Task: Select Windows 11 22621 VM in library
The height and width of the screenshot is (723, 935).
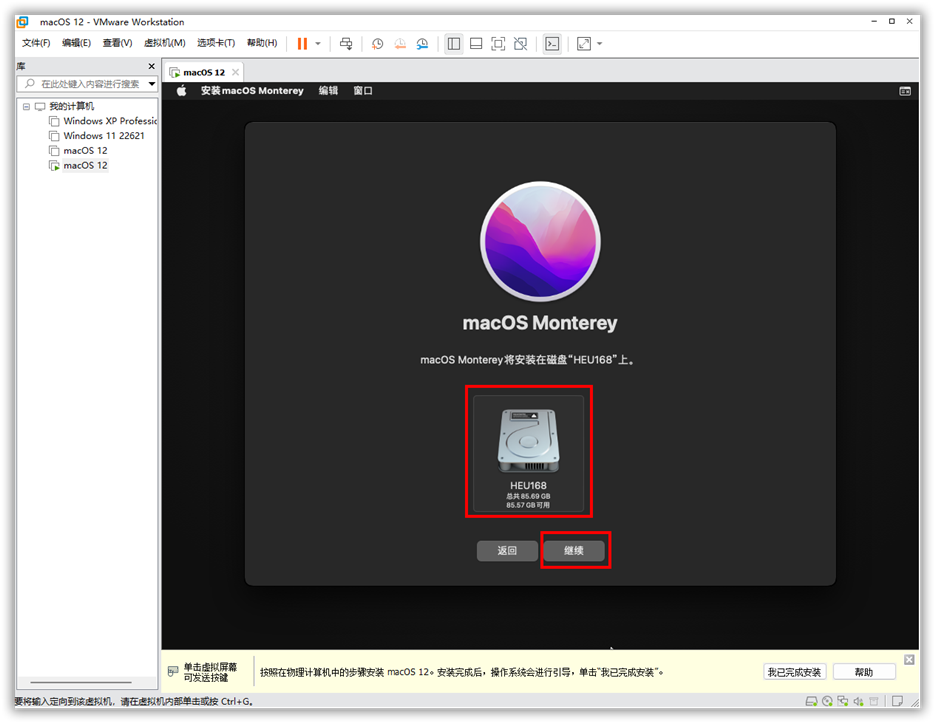Action: pos(104,136)
